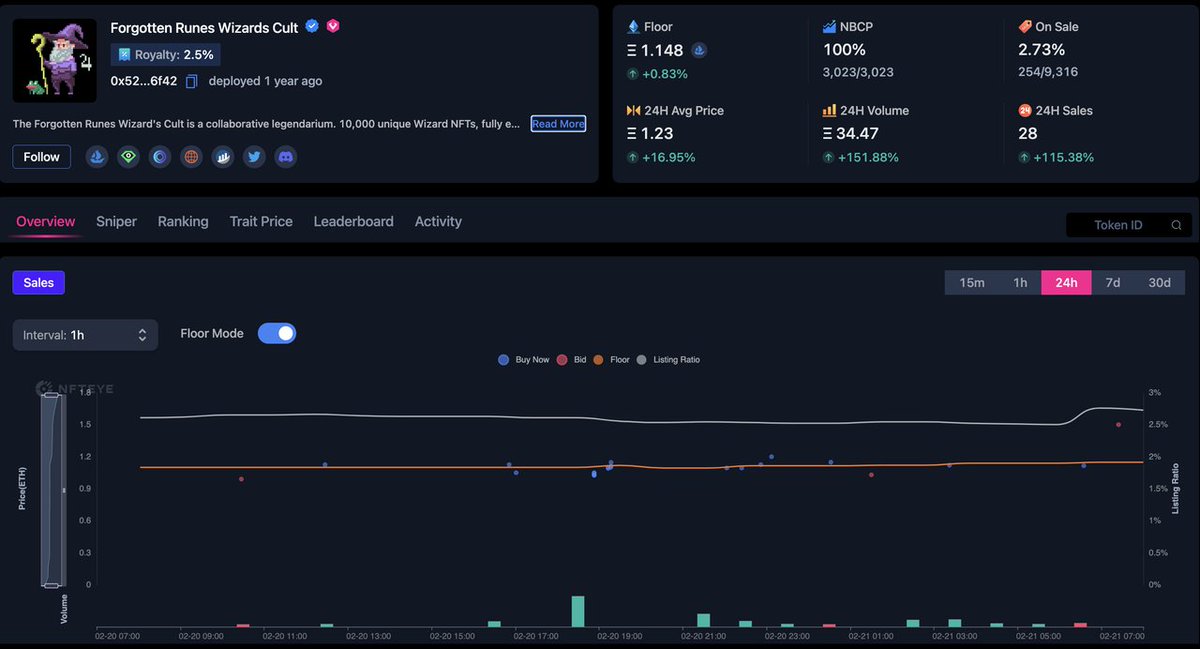
Task: Click the price axis zoom slider handle
Action: point(64,490)
